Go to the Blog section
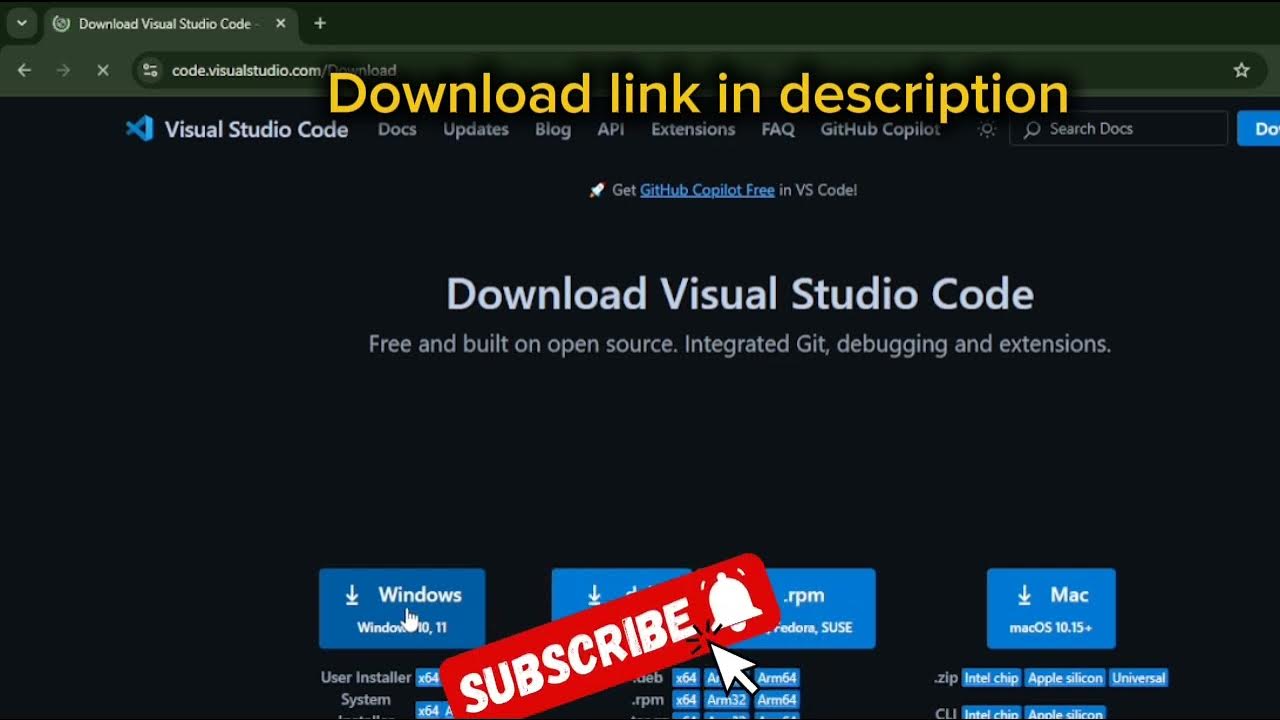The width and height of the screenshot is (1280, 720). click(x=553, y=129)
